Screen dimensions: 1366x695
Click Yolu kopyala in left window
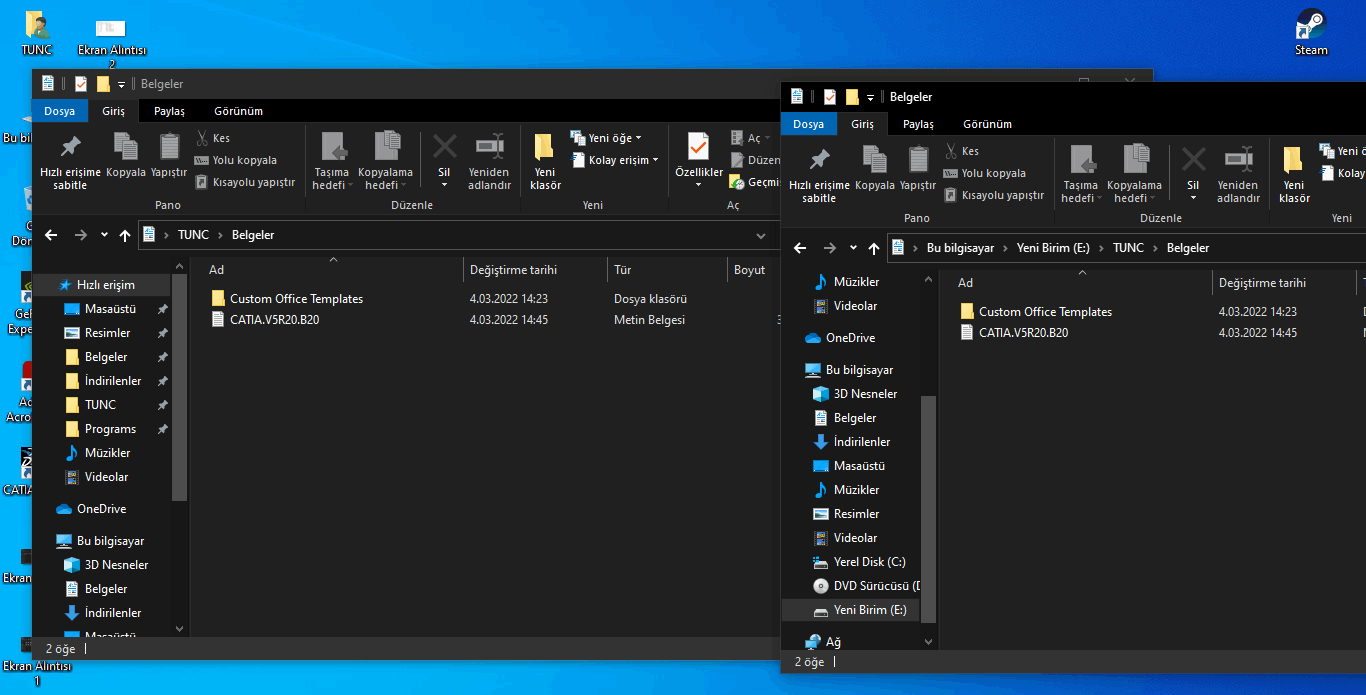click(x=236, y=160)
